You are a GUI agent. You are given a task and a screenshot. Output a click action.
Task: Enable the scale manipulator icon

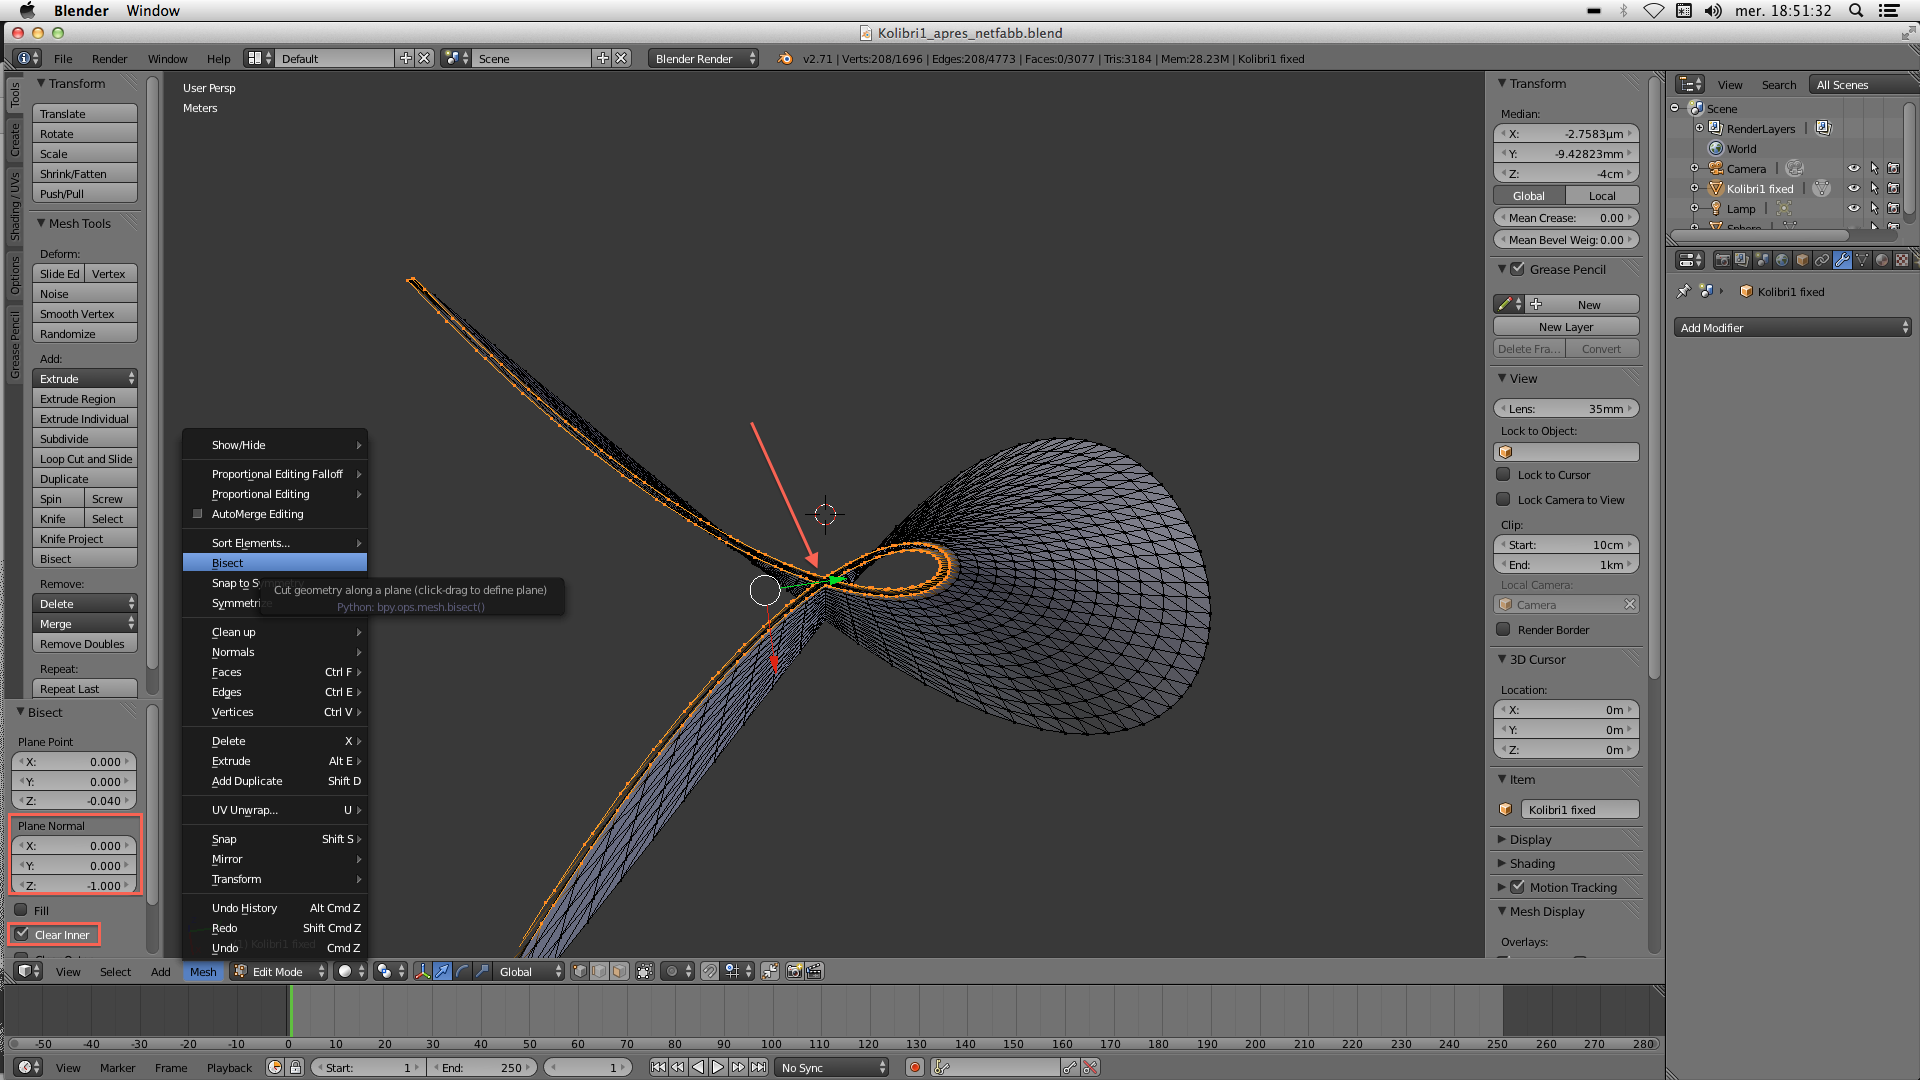[482, 971]
